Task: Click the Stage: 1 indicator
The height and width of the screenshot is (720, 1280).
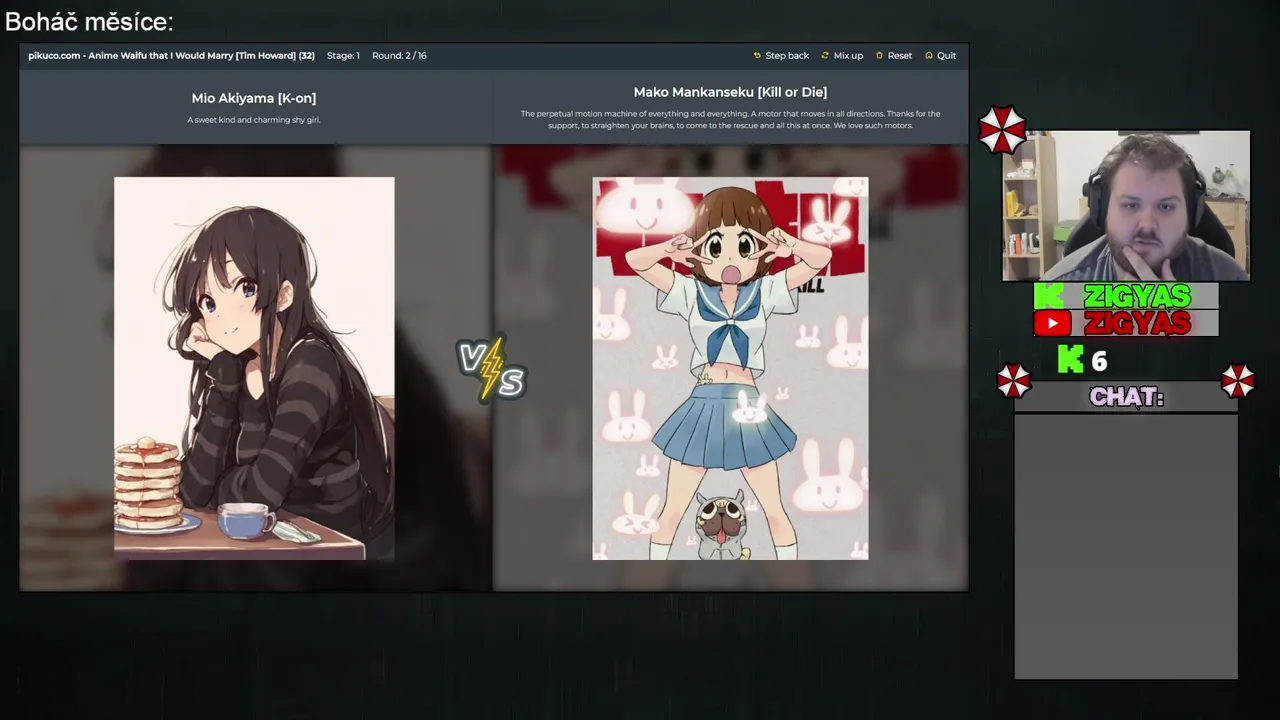Action: tap(343, 55)
